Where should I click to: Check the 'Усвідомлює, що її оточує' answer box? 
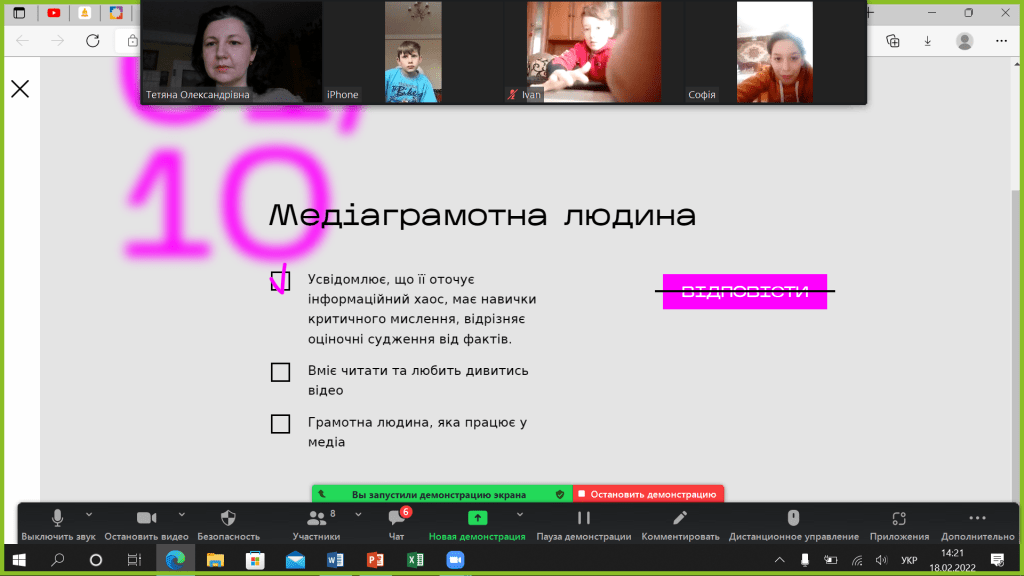[280, 281]
